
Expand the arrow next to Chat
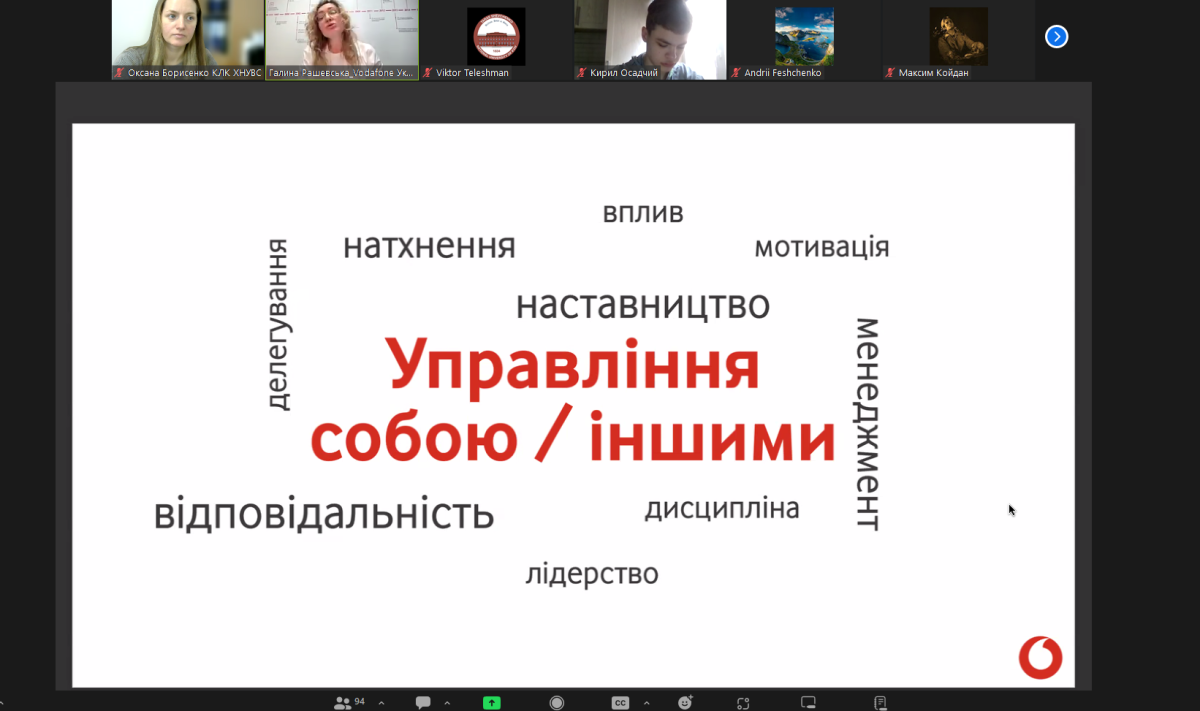pos(447,702)
